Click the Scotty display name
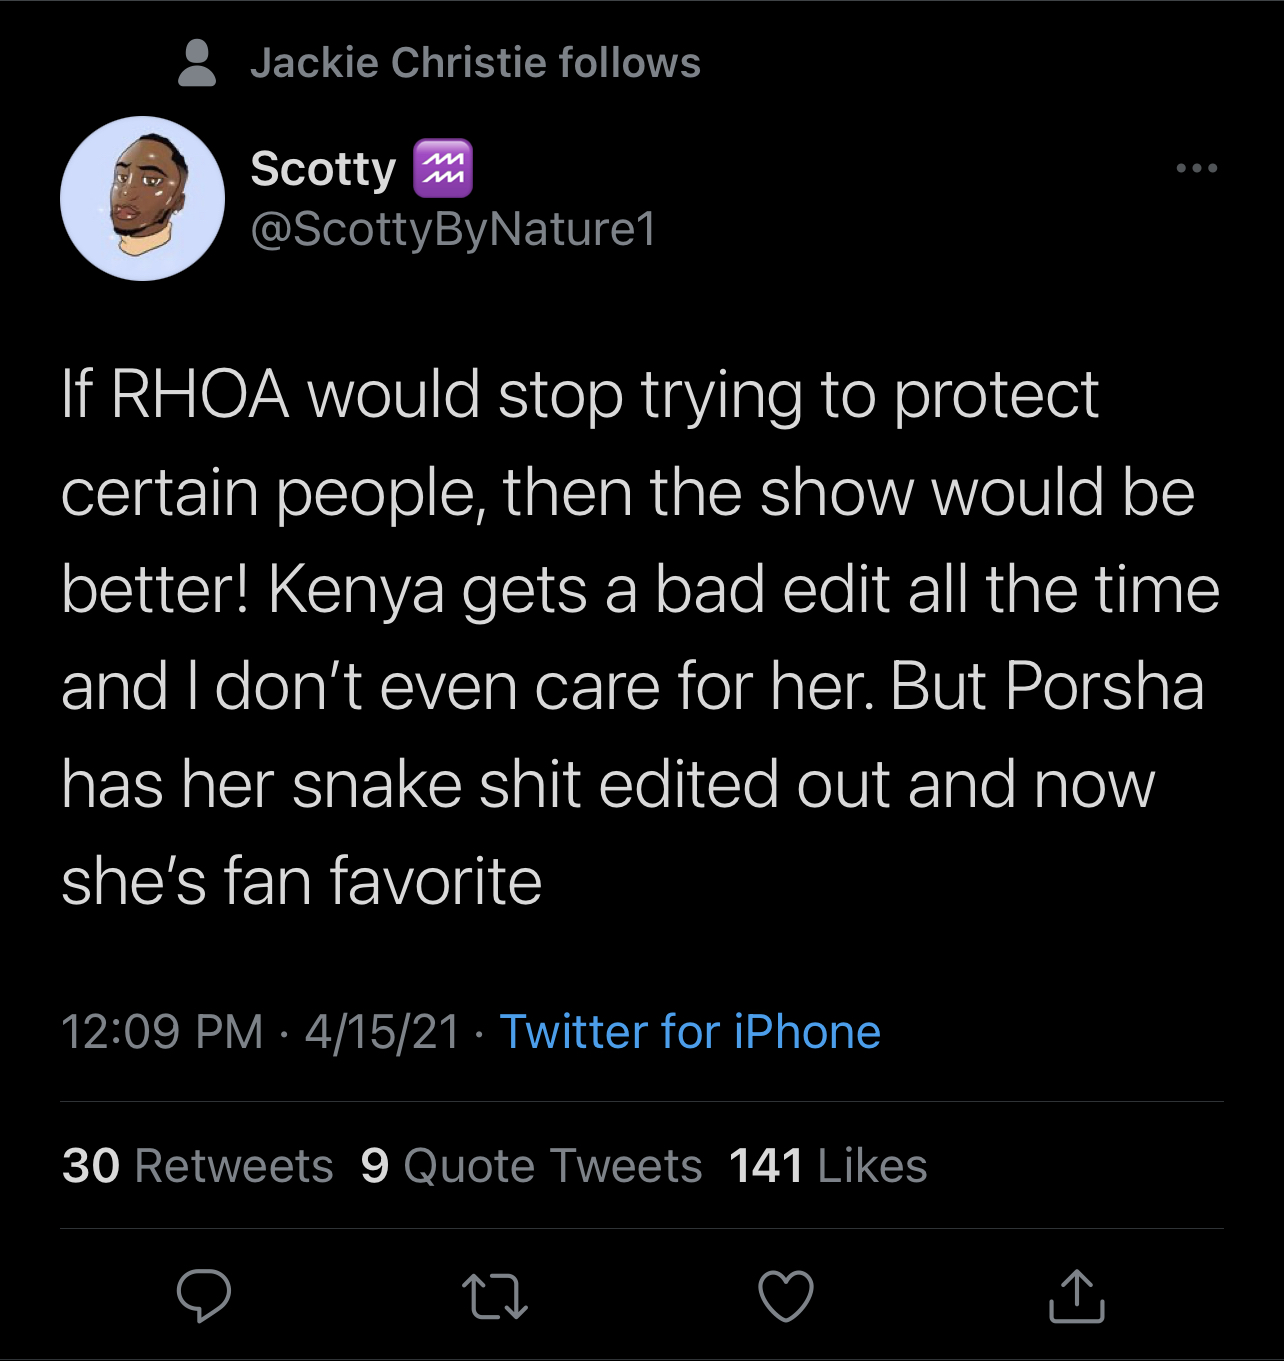The height and width of the screenshot is (1361, 1284). click(x=323, y=168)
